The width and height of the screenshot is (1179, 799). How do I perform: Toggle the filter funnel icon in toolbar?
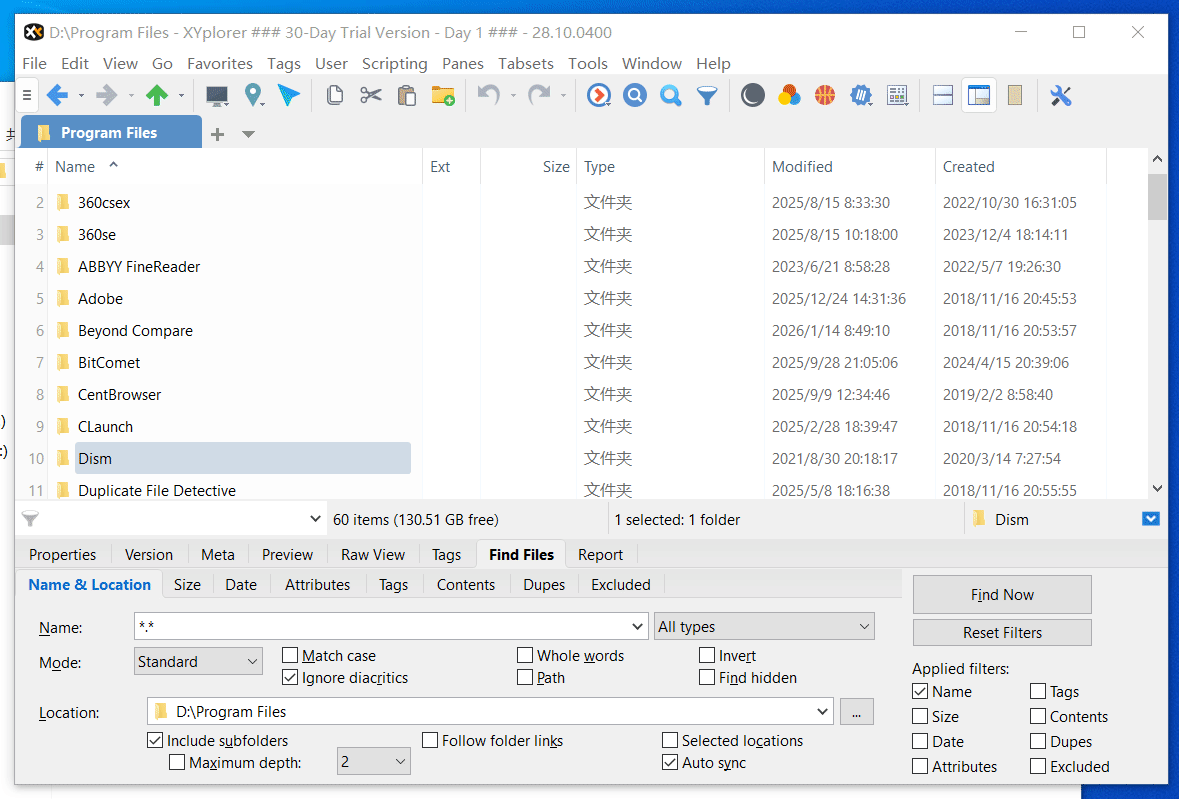[x=707, y=96]
